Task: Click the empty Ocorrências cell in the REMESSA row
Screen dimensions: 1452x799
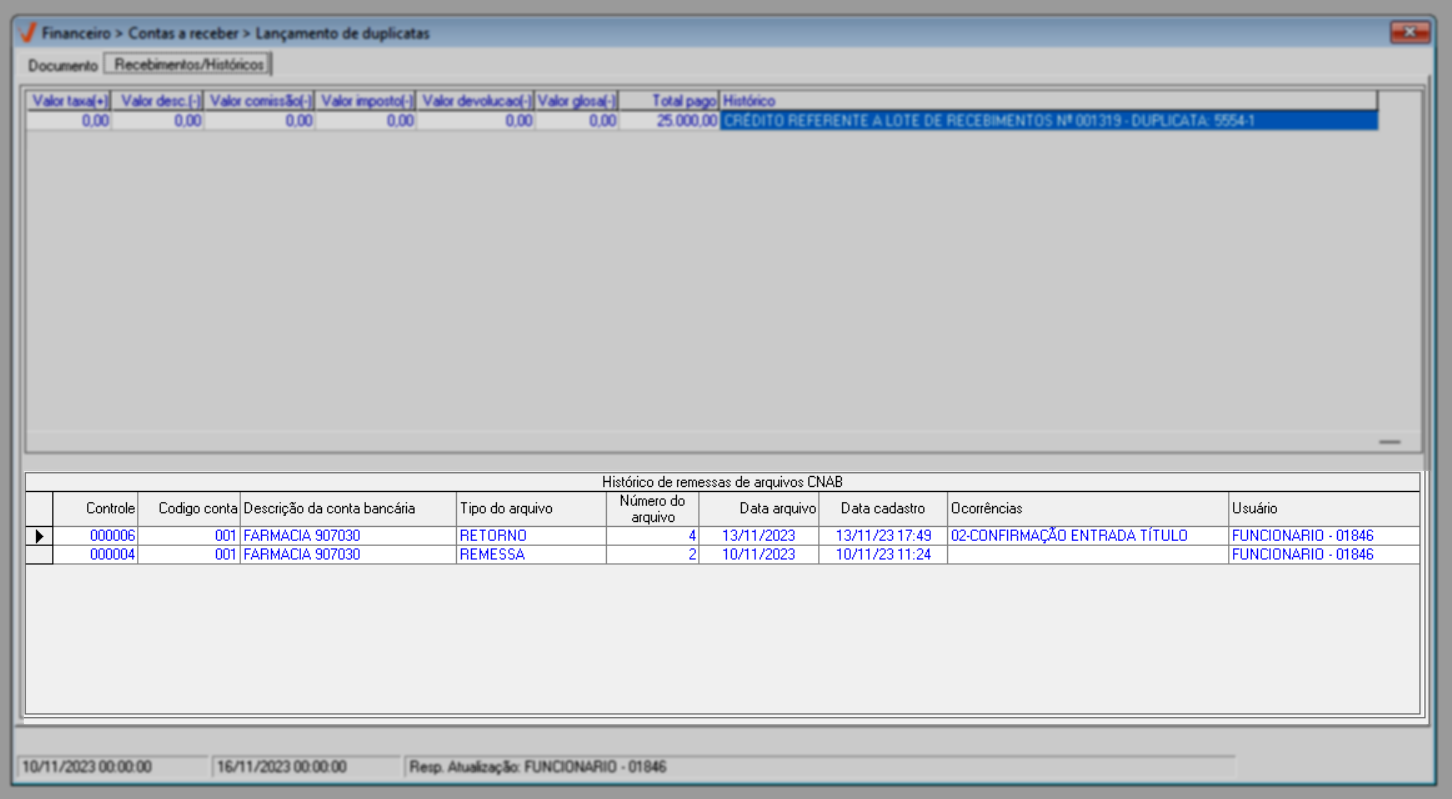Action: pos(1088,555)
